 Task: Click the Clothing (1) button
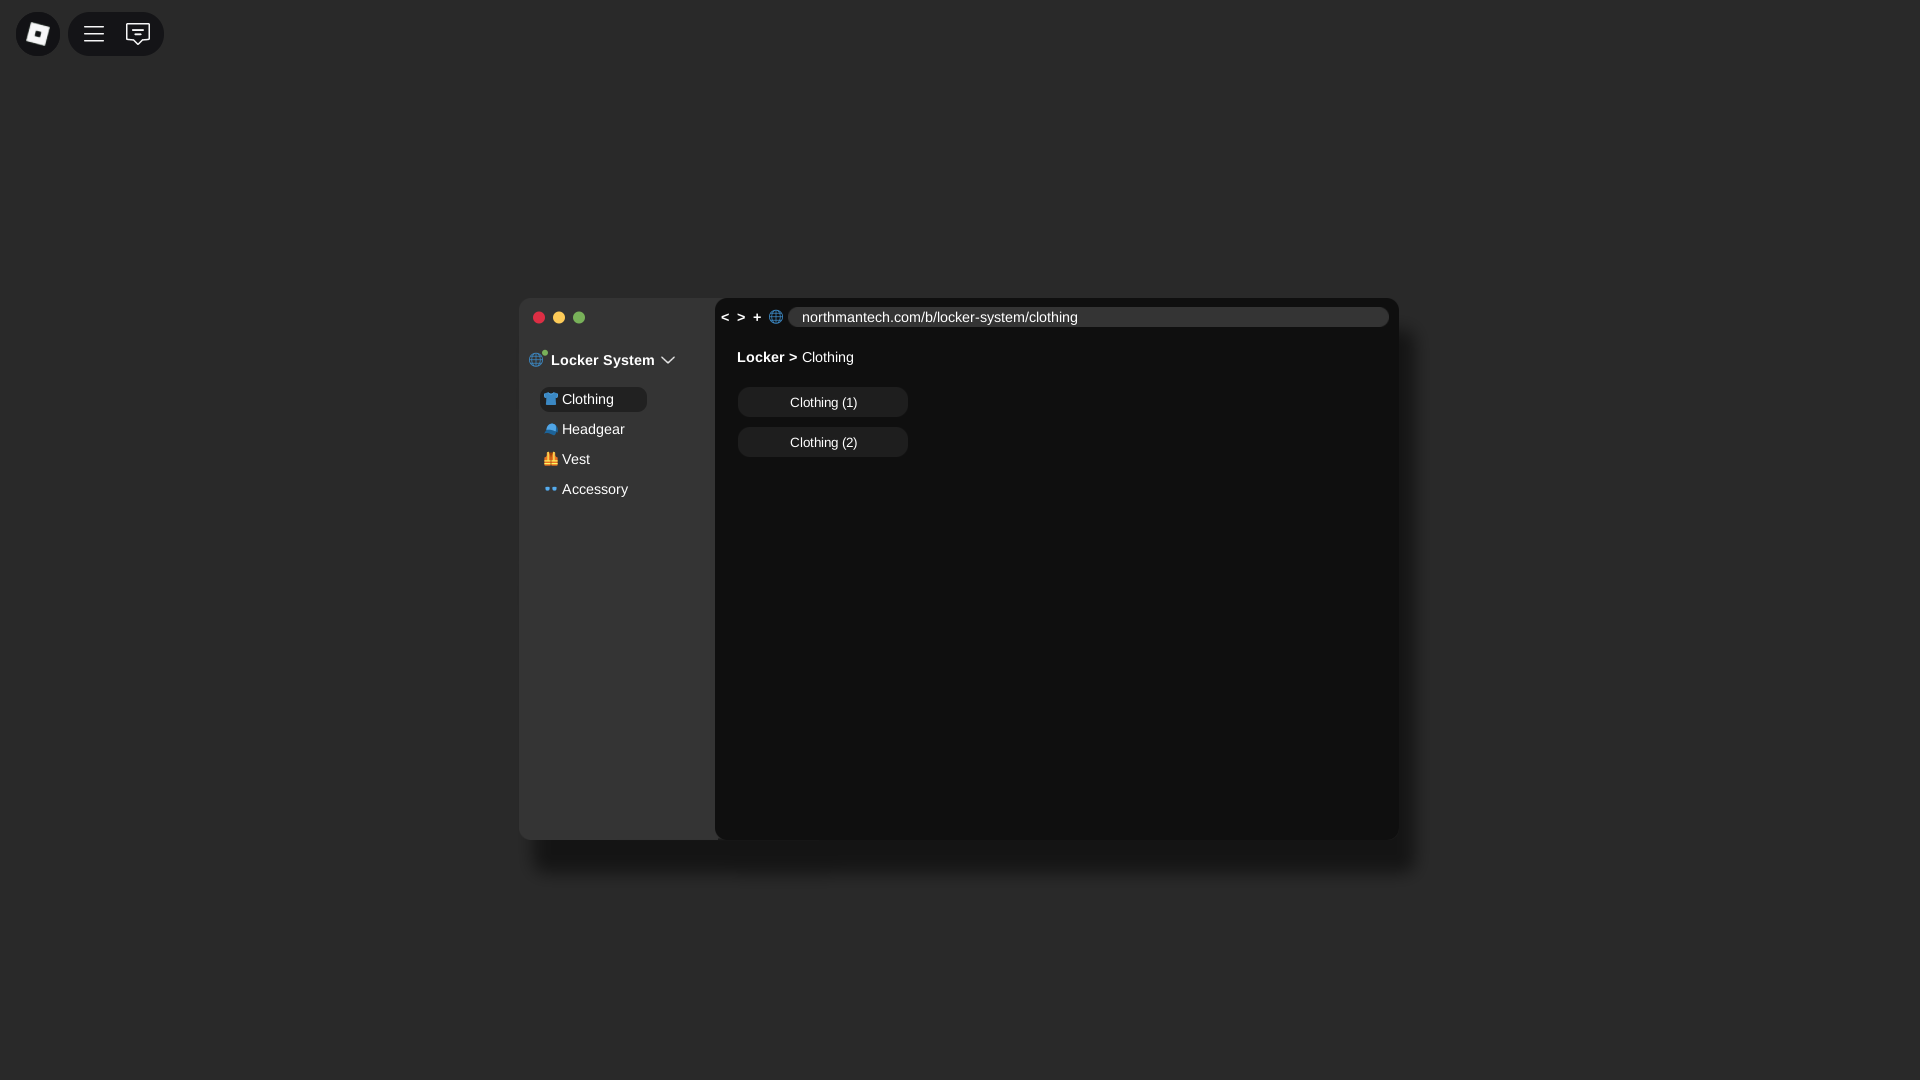pyautogui.click(x=822, y=402)
